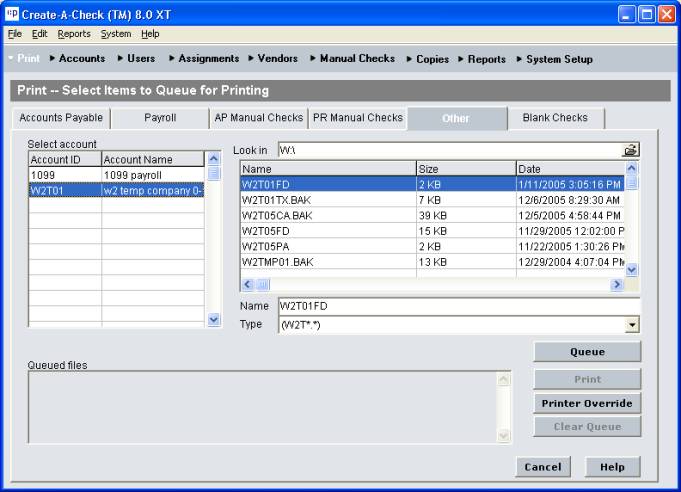Click the Help button at bottom
The height and width of the screenshot is (492, 681).
tap(612, 467)
